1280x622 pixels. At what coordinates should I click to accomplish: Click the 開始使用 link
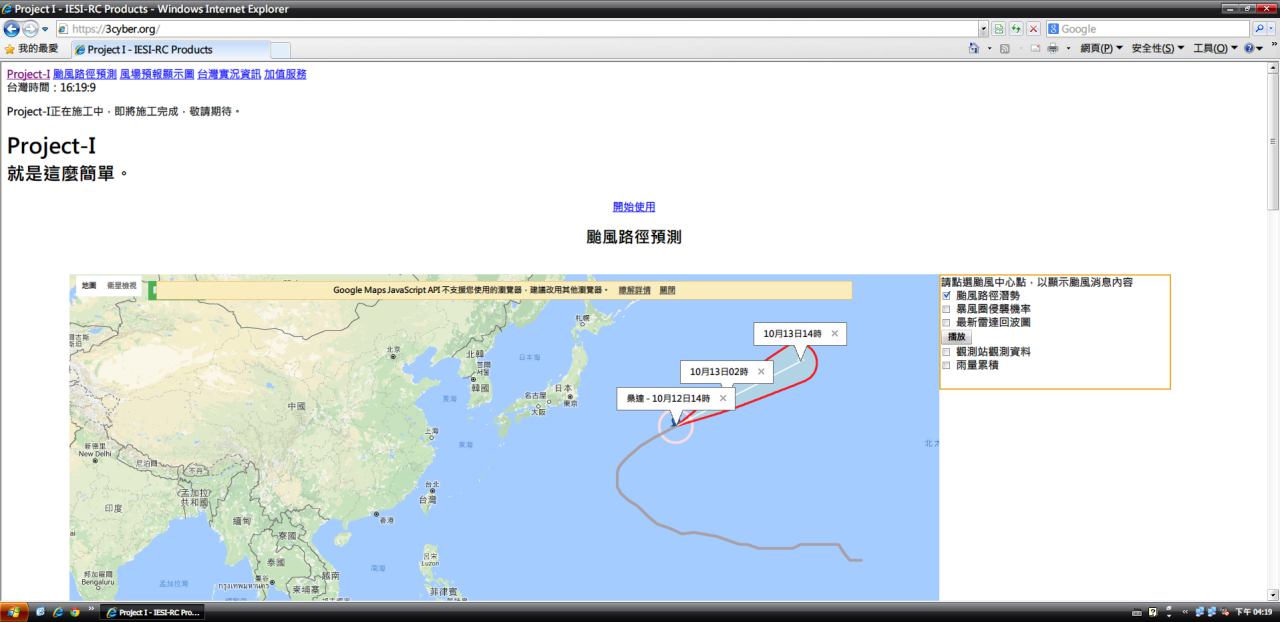click(634, 207)
